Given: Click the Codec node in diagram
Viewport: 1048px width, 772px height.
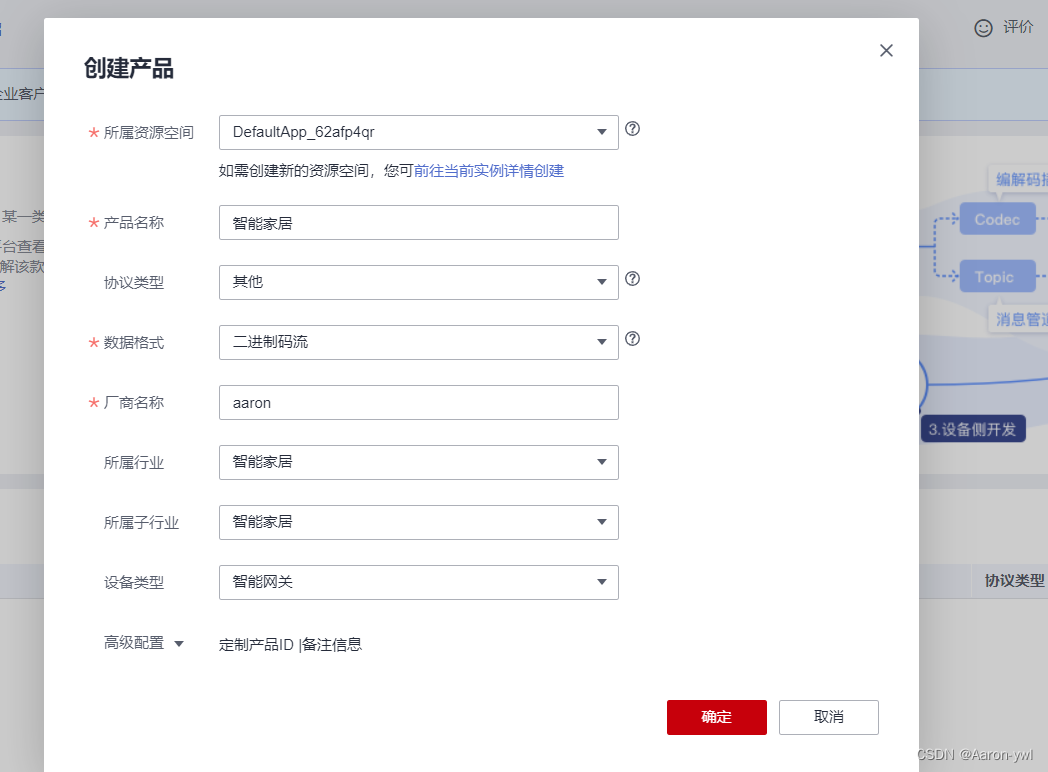Looking at the screenshot, I should tap(997, 219).
